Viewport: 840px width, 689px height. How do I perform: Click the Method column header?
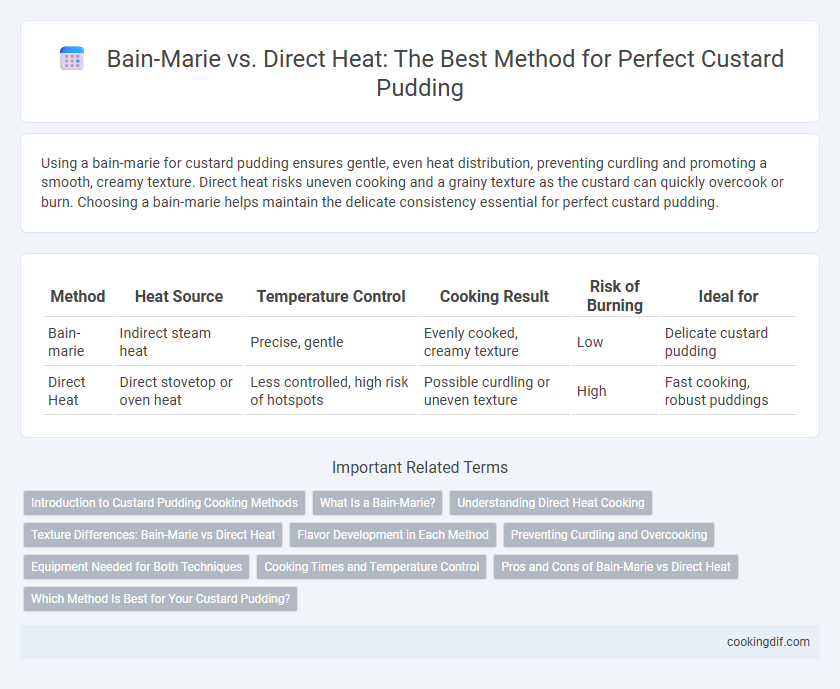pyautogui.click(x=78, y=296)
